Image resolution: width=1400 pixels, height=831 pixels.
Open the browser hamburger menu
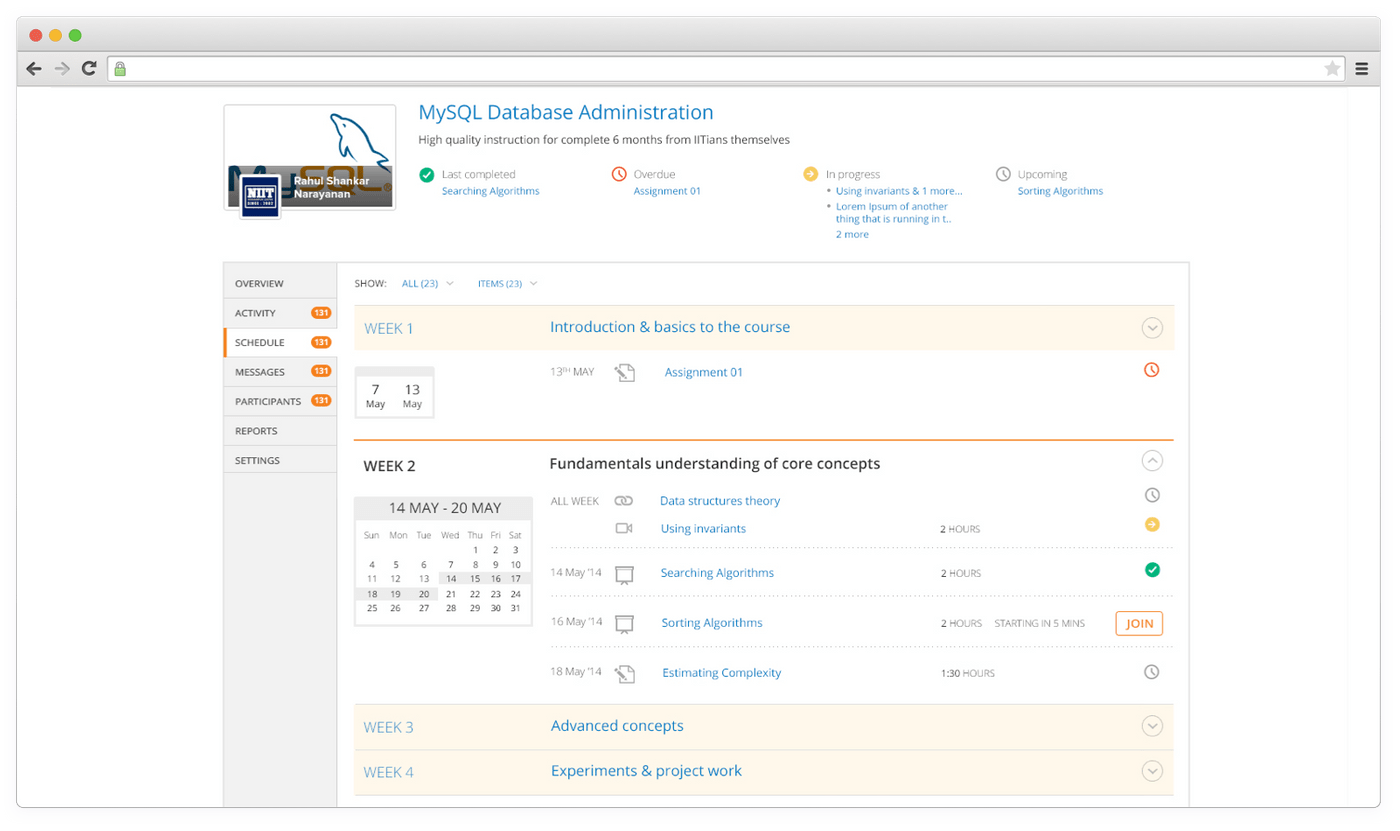(x=1361, y=69)
